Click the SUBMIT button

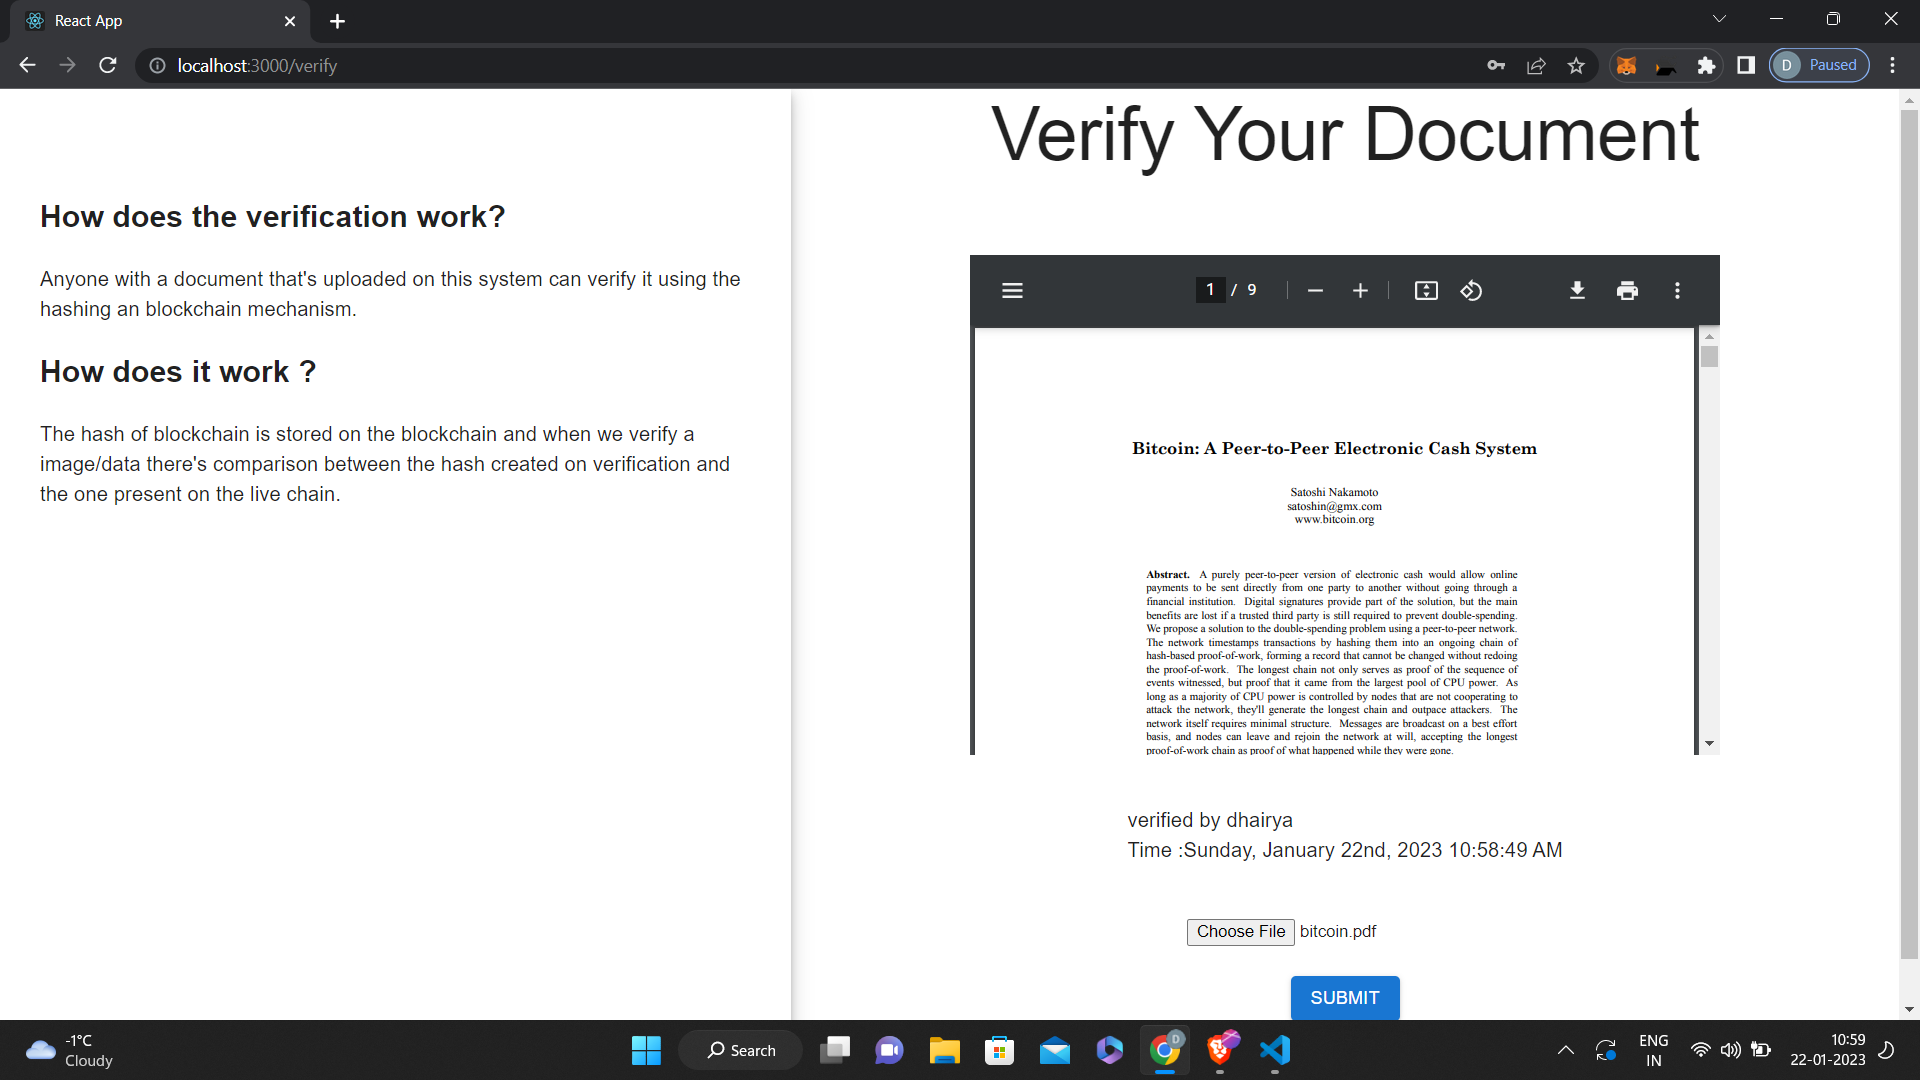1344,998
